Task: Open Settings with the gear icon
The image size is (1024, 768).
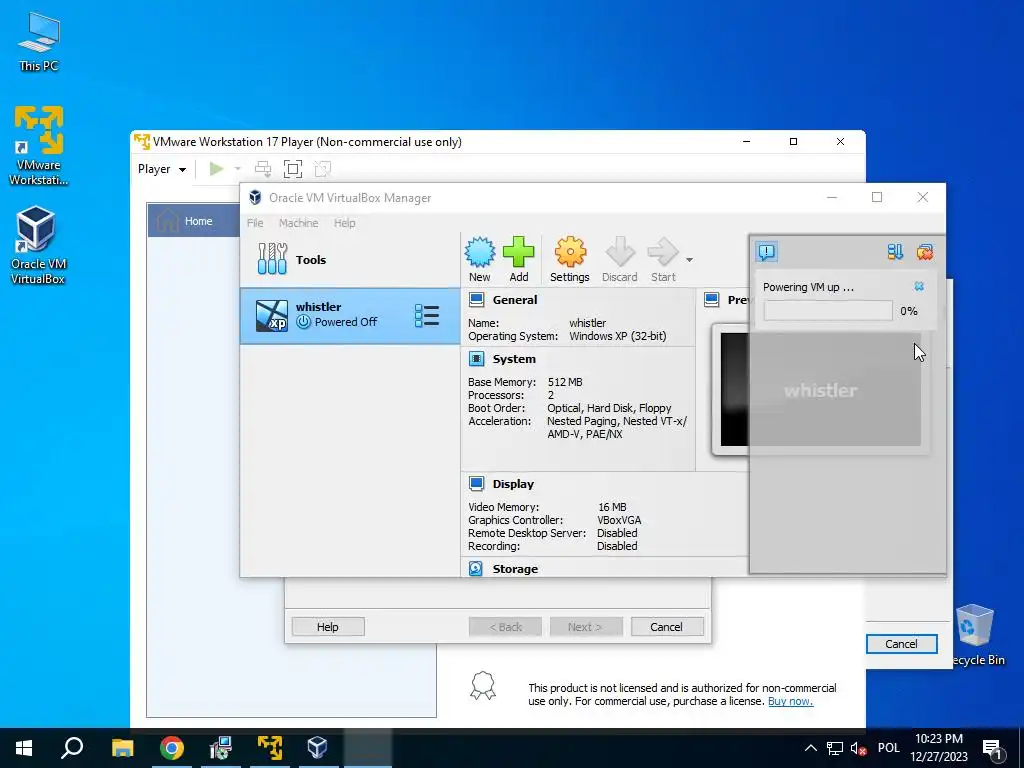Action: pos(569,252)
